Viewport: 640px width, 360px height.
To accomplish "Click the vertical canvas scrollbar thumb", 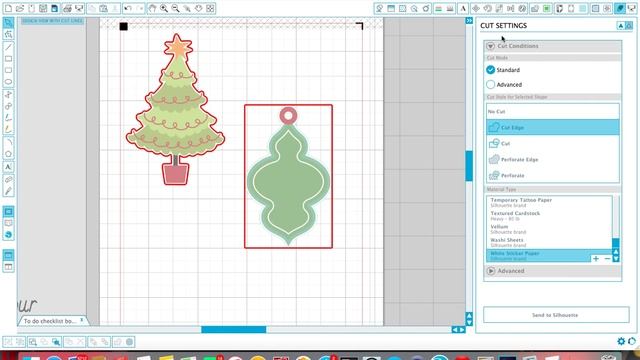I will (x=469, y=166).
